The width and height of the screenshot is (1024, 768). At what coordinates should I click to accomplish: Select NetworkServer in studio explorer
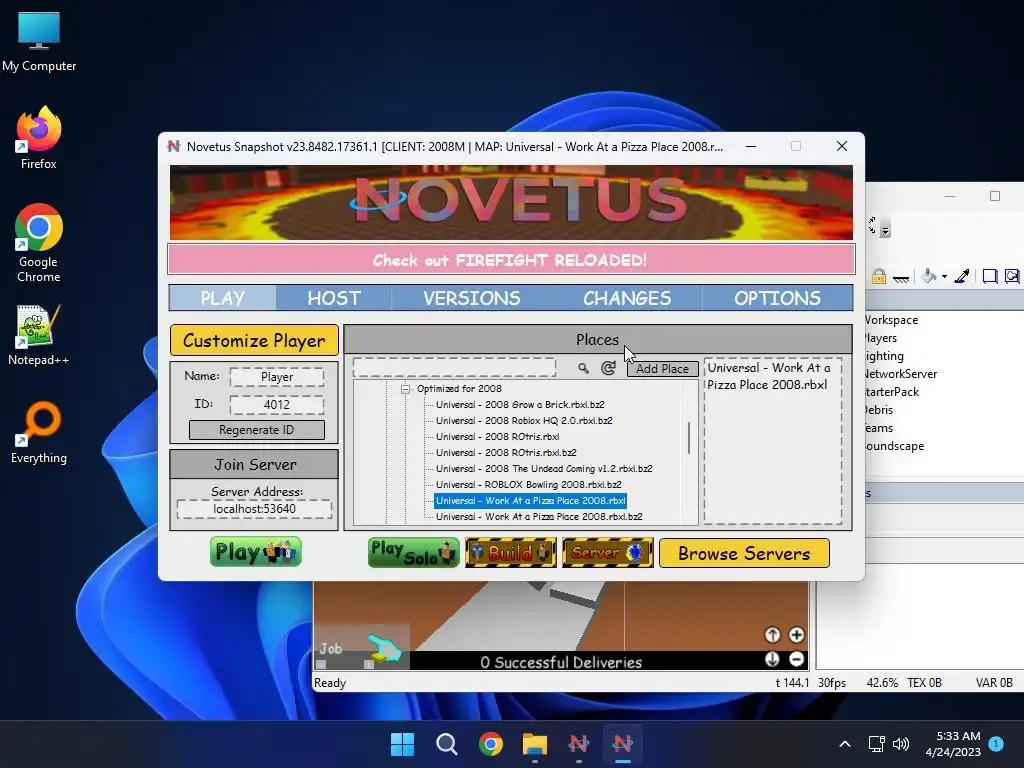(x=901, y=374)
